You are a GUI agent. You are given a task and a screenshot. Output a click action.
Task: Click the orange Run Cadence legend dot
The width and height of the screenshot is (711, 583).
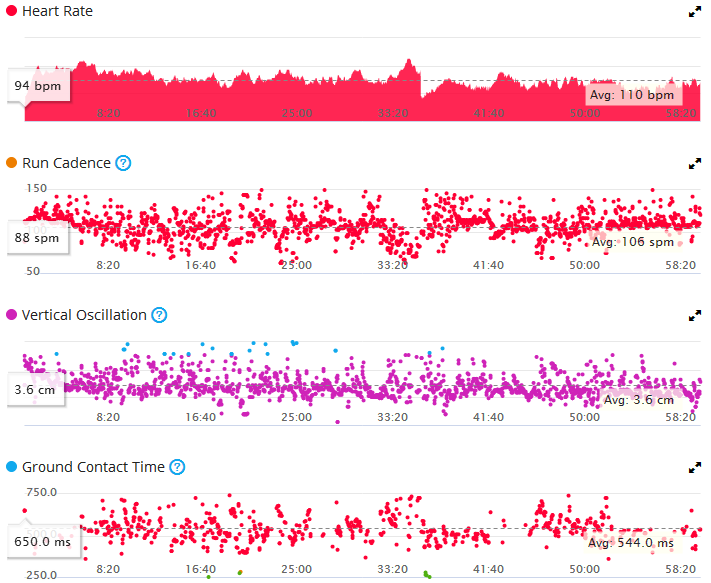click(11, 163)
